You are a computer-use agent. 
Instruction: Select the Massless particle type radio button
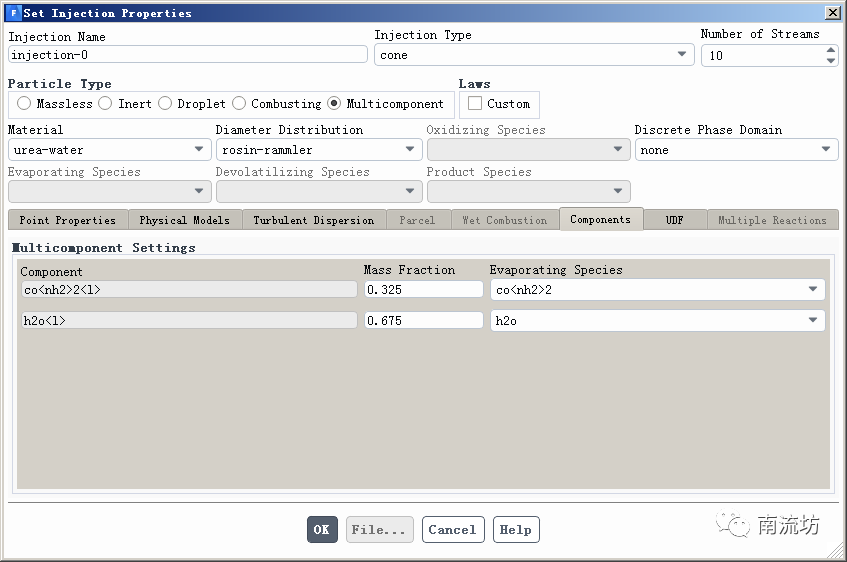coord(24,104)
